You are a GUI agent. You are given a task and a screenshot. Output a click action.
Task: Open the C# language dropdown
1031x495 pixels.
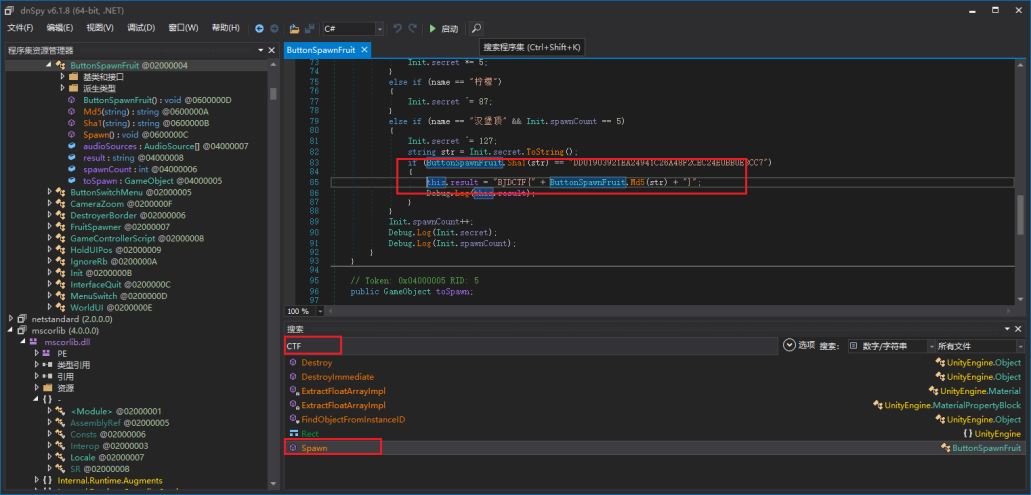tap(379, 29)
